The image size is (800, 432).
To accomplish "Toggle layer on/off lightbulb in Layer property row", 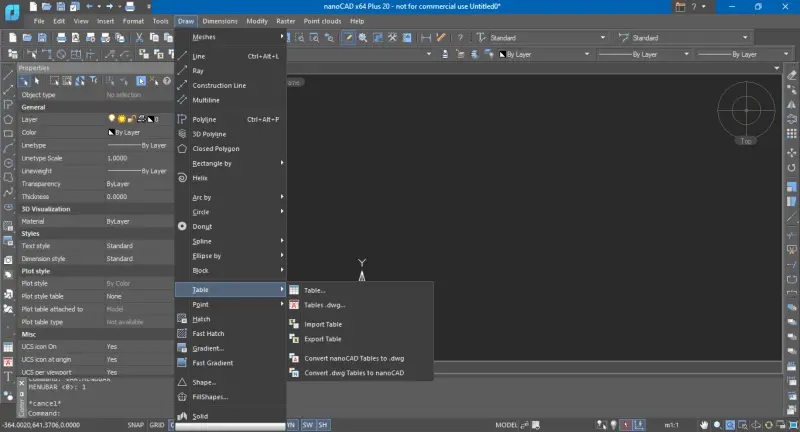I will coord(112,119).
